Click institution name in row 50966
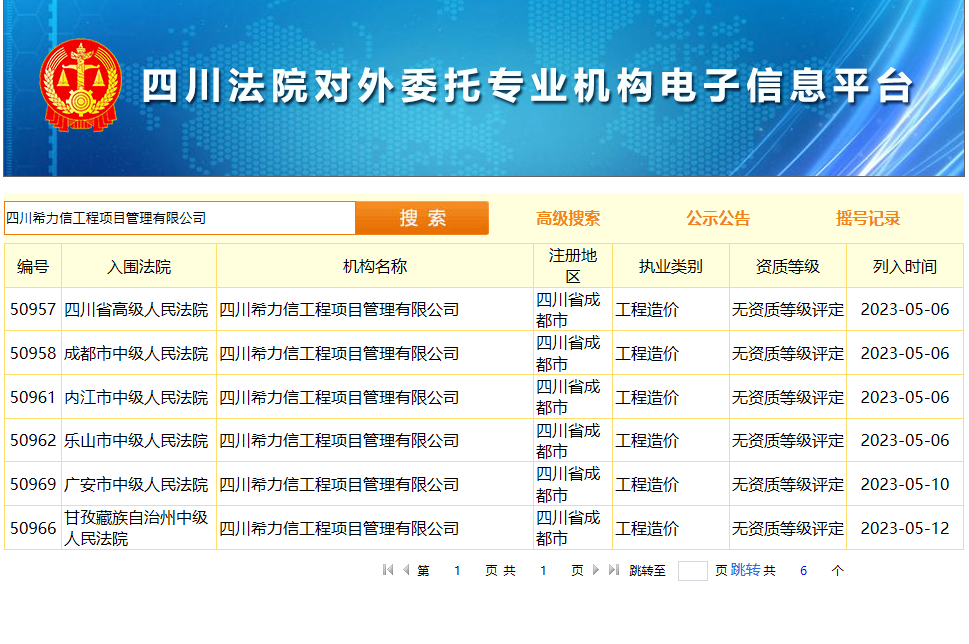The image size is (969, 644). [339, 528]
